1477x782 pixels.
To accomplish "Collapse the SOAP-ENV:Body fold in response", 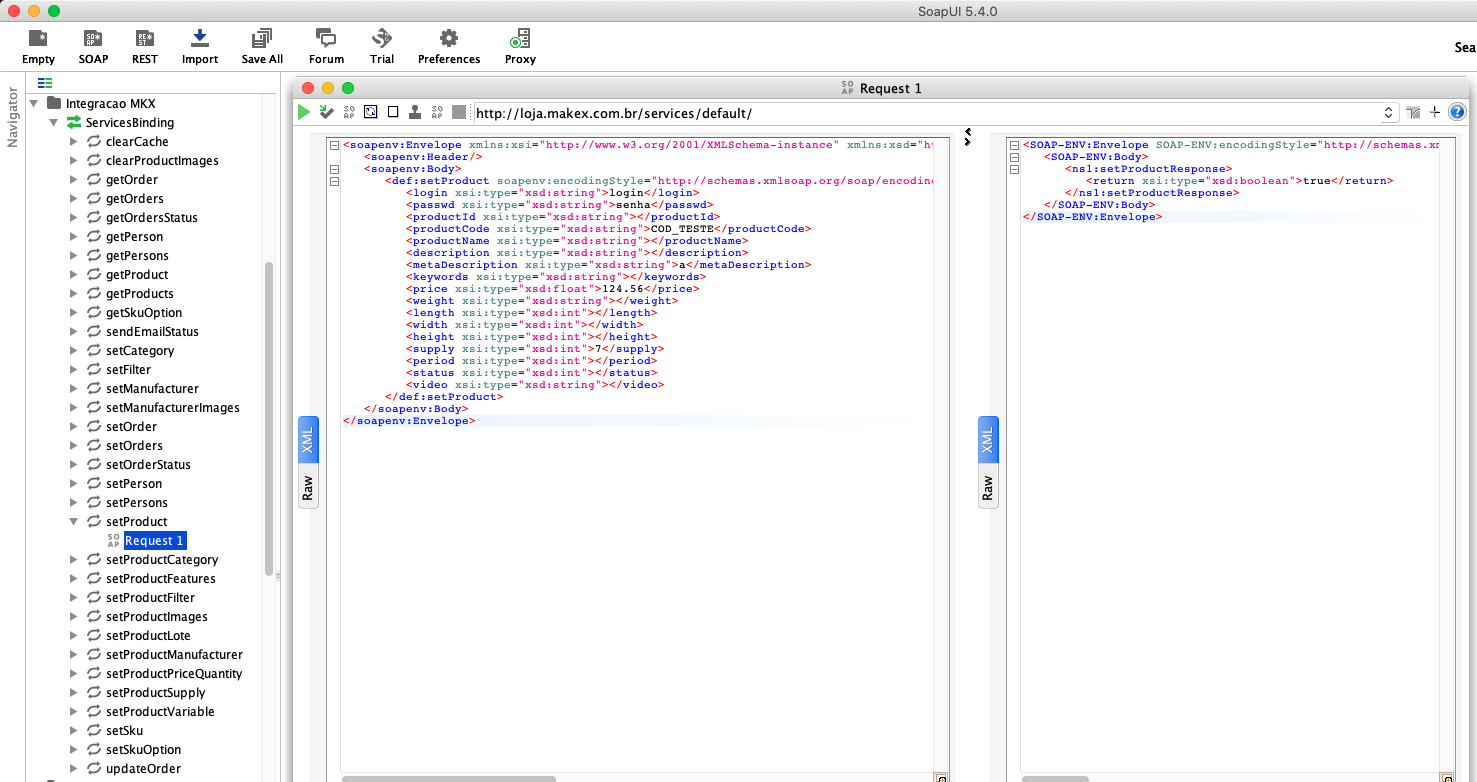I will 1014,157.
